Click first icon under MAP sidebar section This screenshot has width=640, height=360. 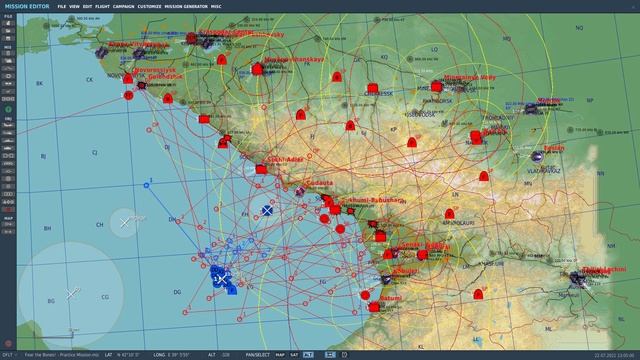click(8, 224)
